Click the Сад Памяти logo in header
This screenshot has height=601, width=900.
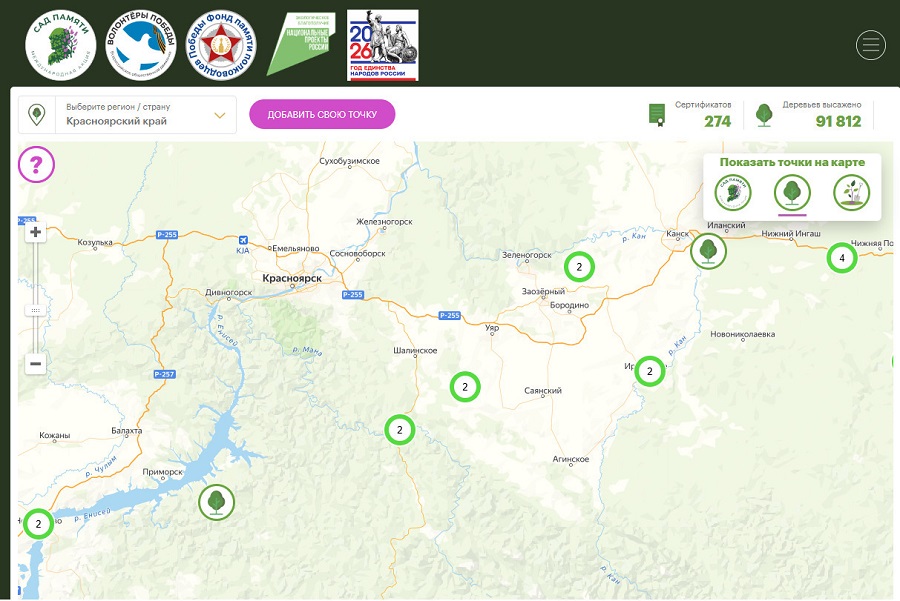point(63,45)
